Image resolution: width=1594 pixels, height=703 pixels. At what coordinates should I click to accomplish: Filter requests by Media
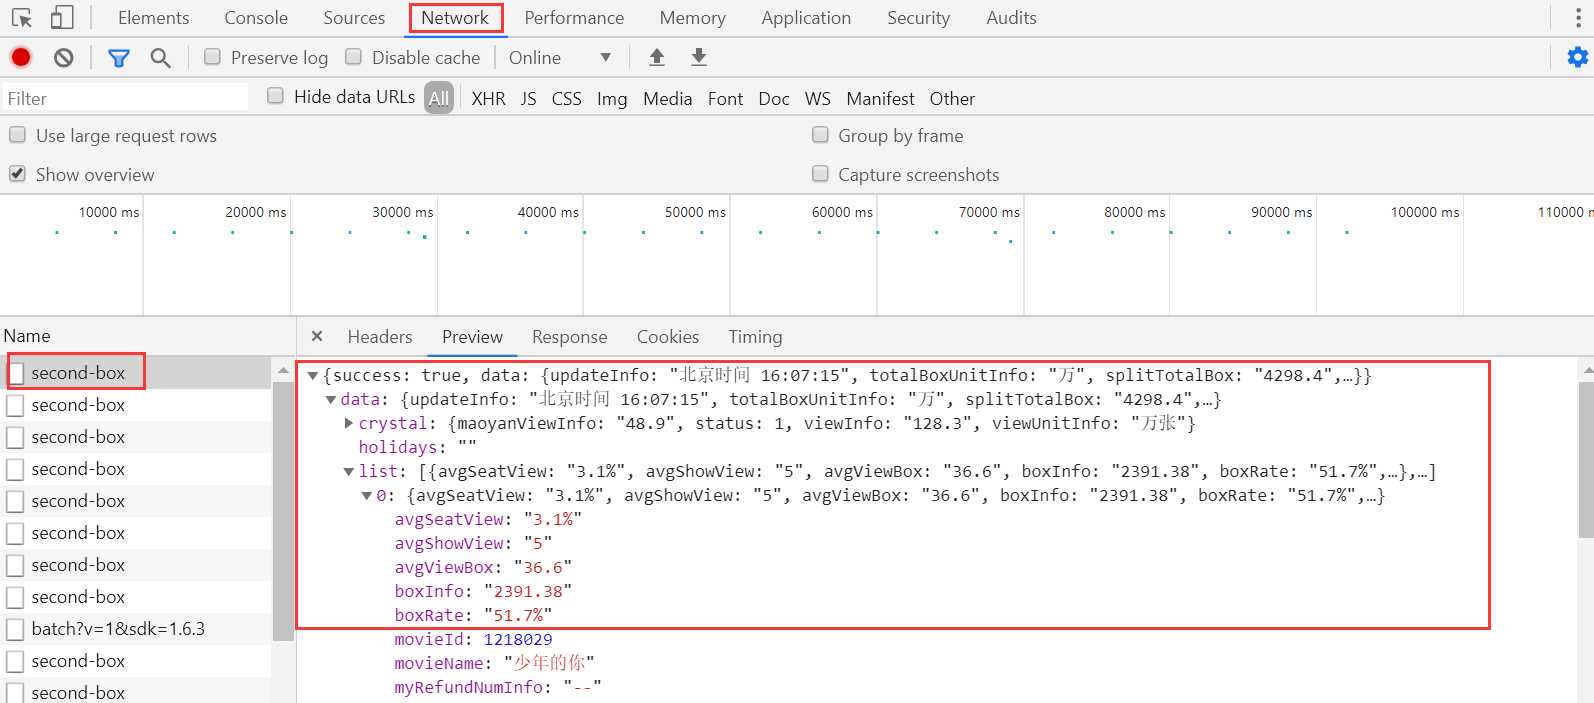tap(667, 98)
